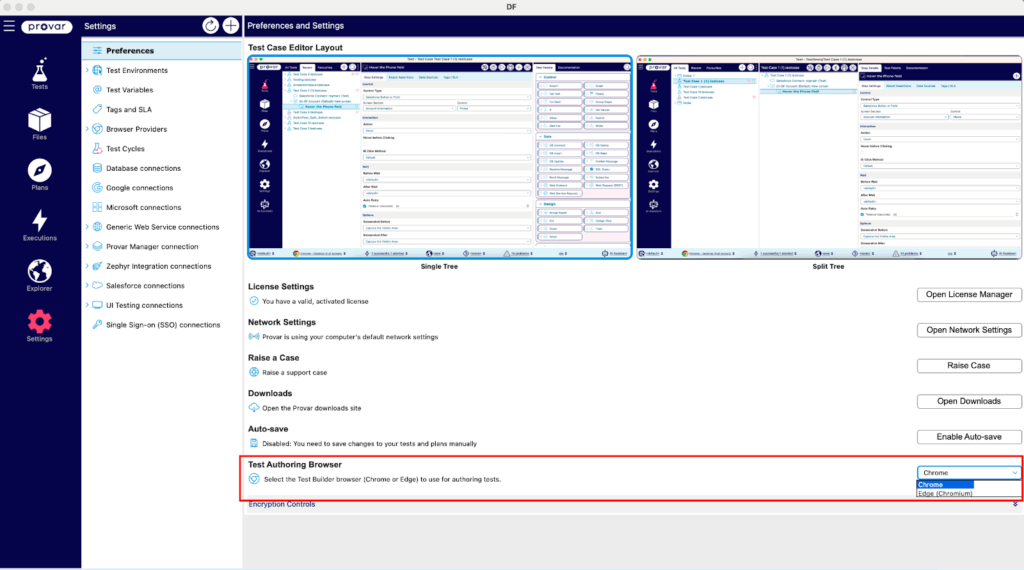Expand Zephyr Integration connections node
1024x570 pixels.
point(87,266)
